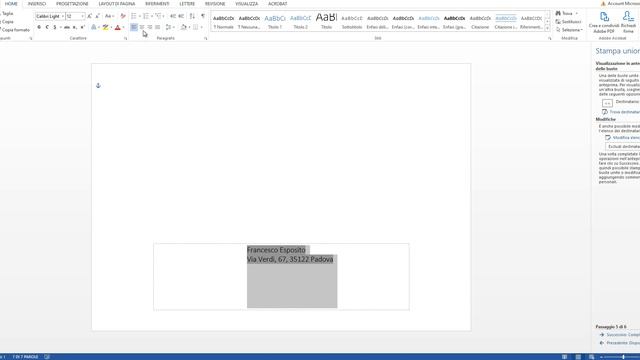Screen dimensions: 640x360
Task: Apply the Titolo 1 style
Action: [275, 22]
